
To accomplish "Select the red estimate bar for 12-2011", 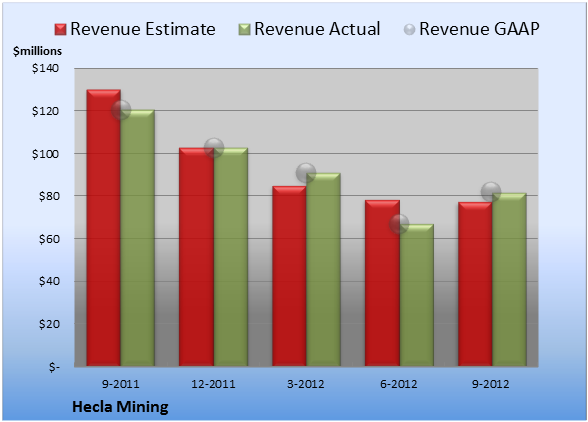I will coord(196,257).
